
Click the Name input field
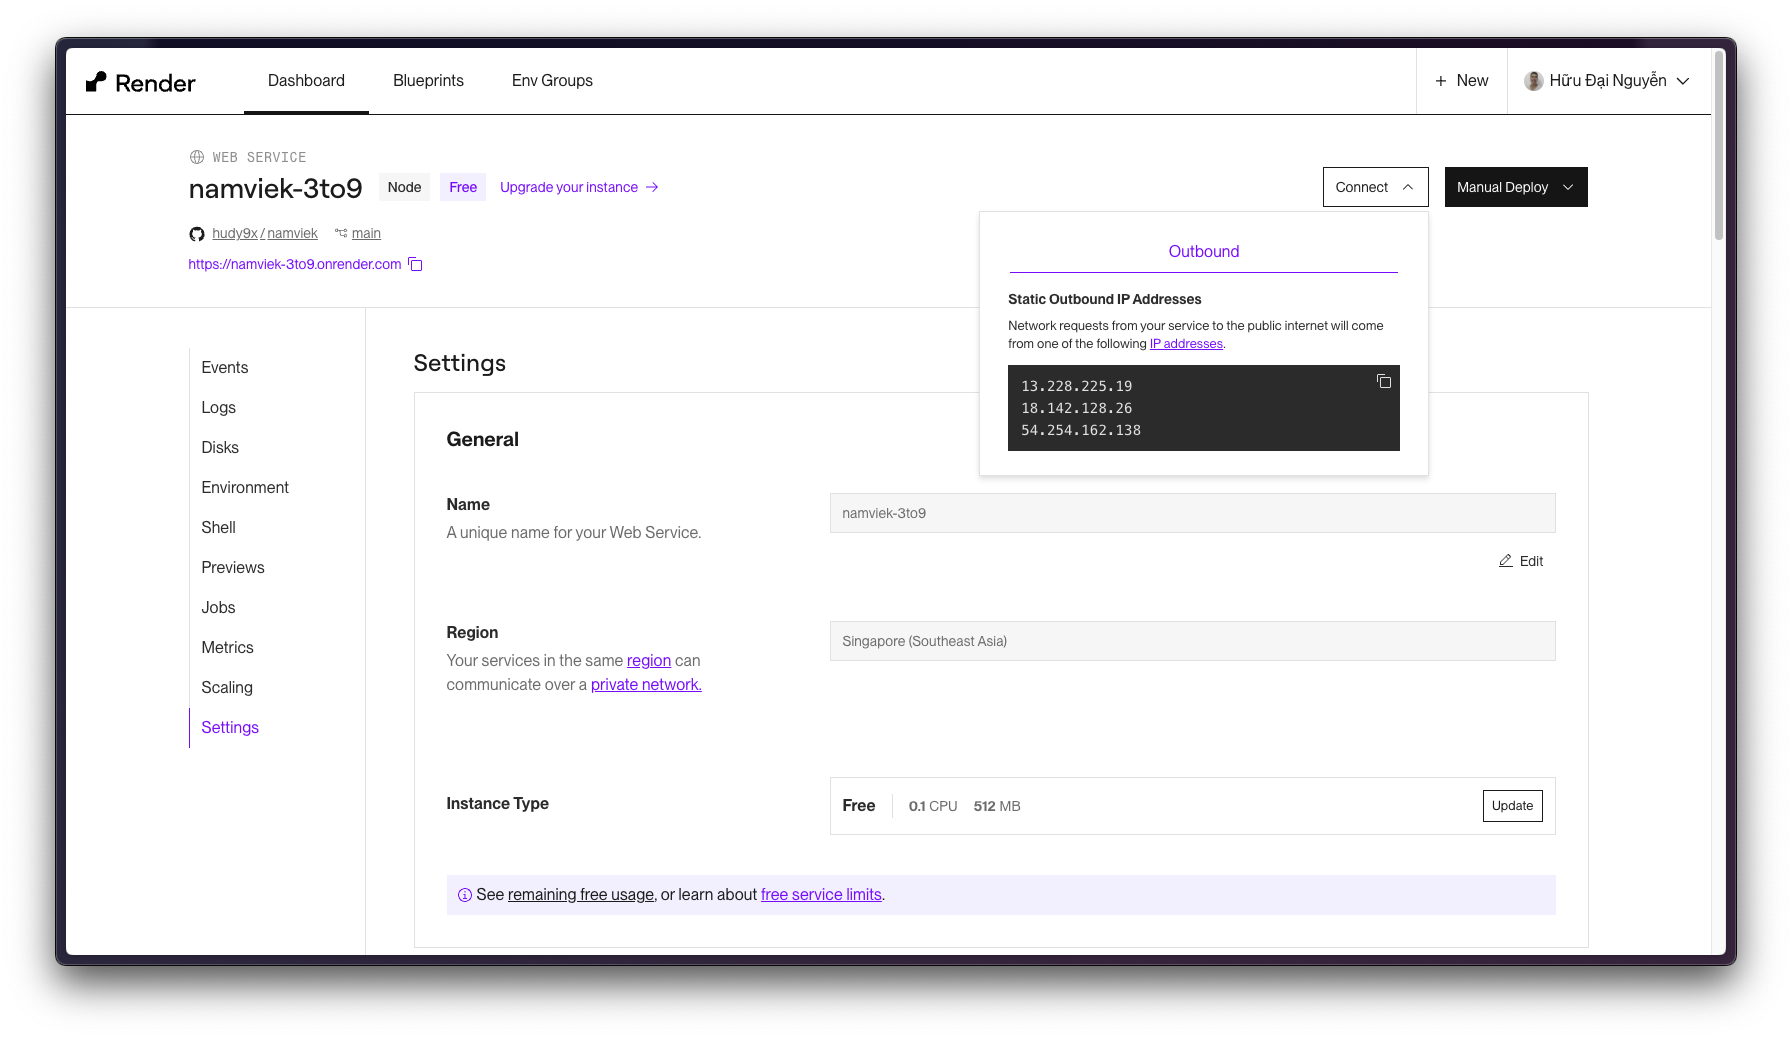tap(1192, 513)
